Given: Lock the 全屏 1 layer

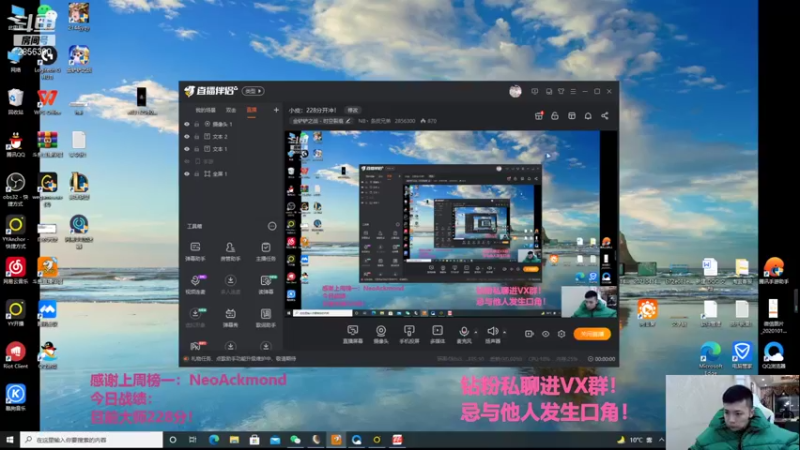Looking at the screenshot, I should pos(196,173).
